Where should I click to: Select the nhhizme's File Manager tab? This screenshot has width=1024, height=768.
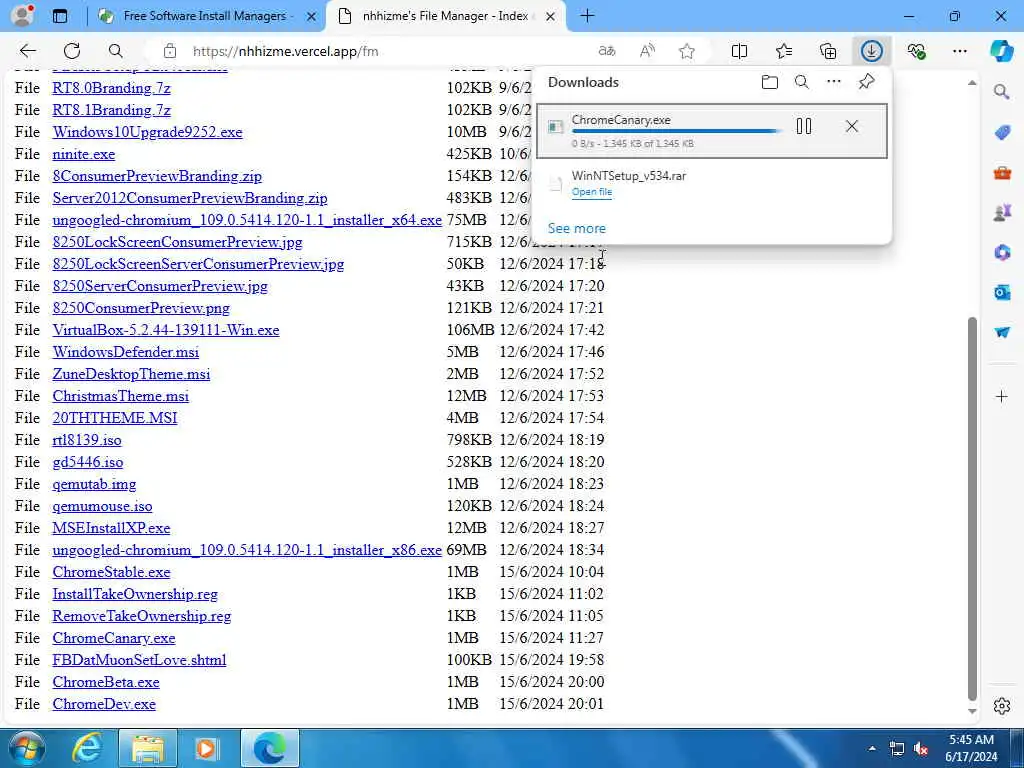[445, 16]
